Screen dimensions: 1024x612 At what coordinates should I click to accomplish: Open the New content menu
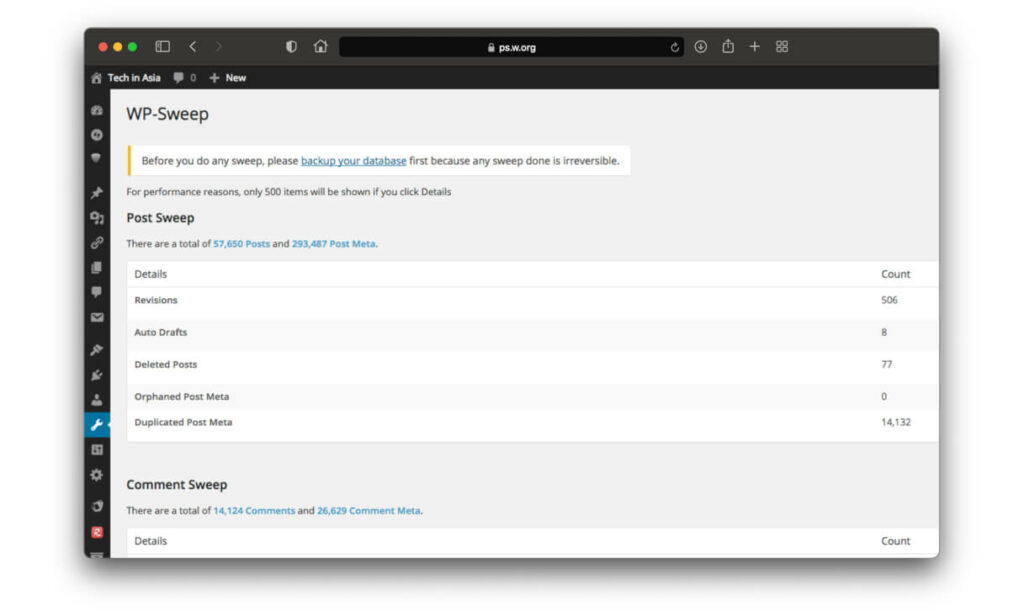point(236,78)
